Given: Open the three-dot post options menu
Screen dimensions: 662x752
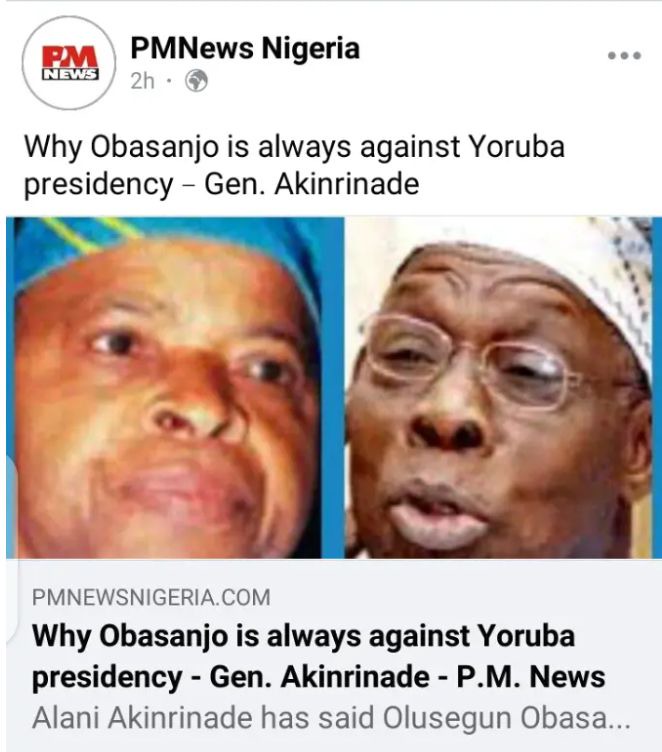Looking at the screenshot, I should click(624, 56).
